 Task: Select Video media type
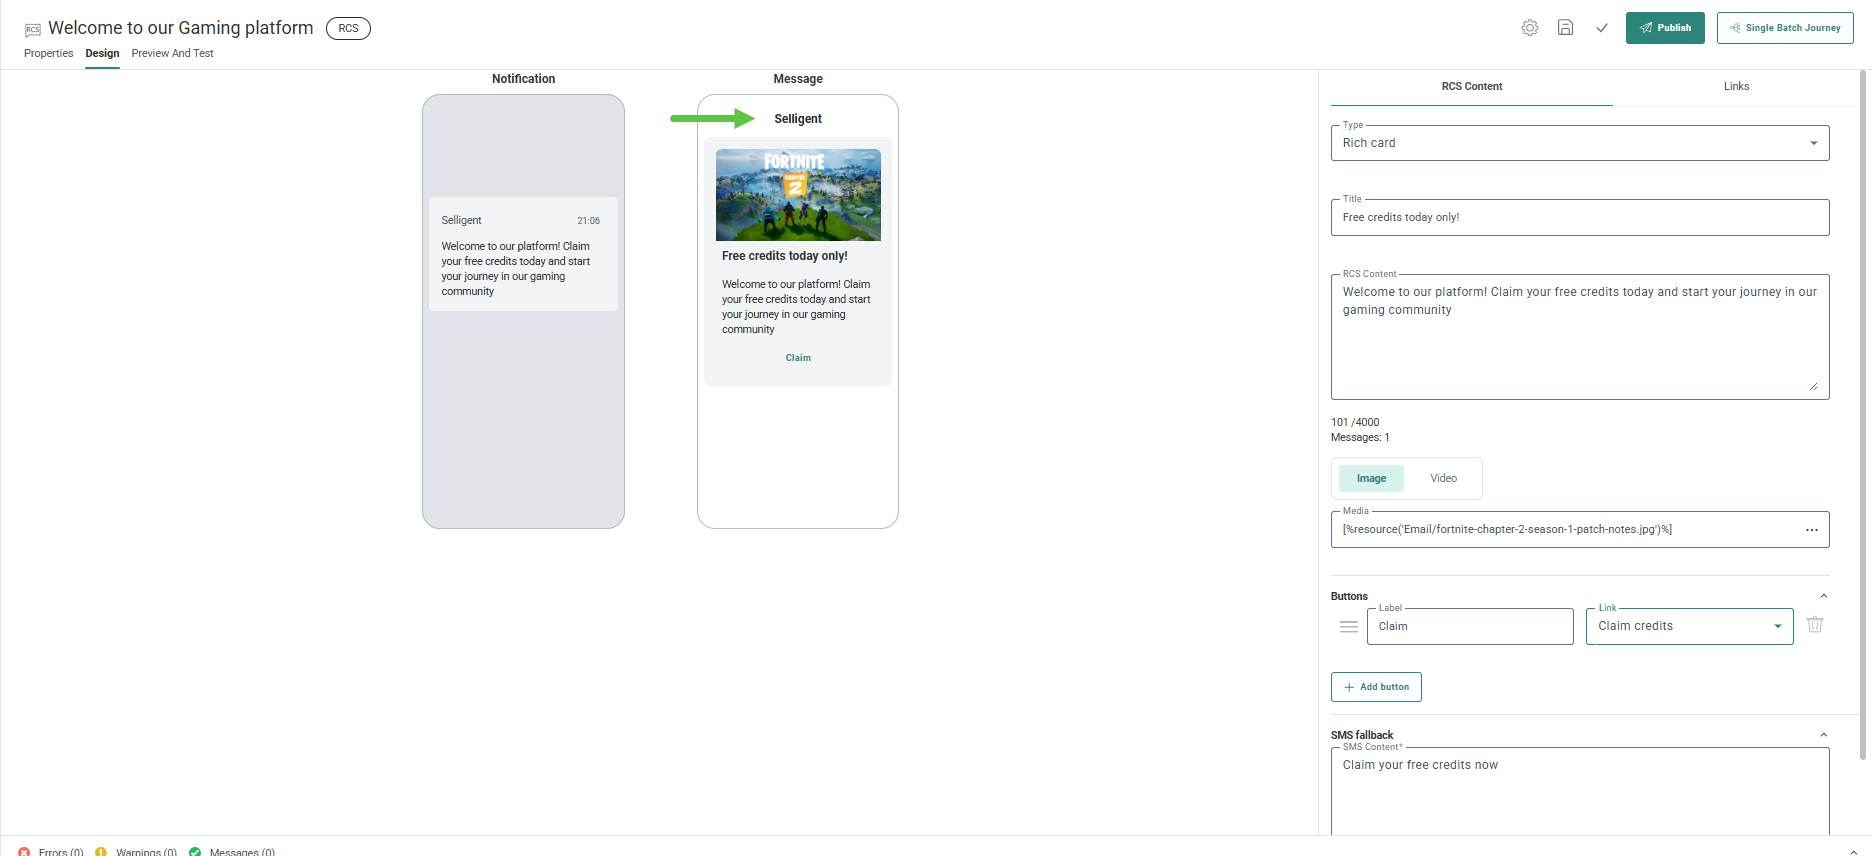[1443, 479]
